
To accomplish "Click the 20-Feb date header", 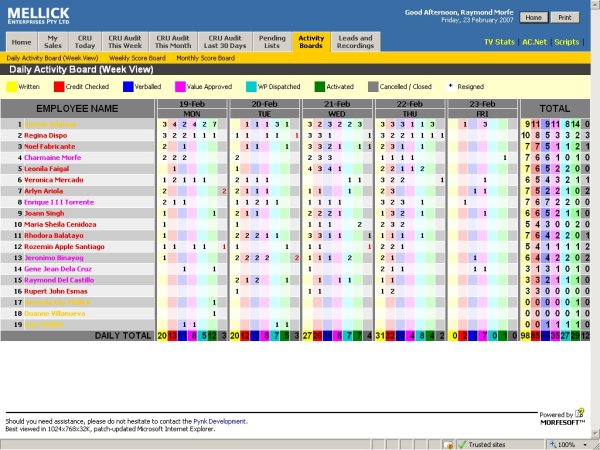I will click(264, 104).
